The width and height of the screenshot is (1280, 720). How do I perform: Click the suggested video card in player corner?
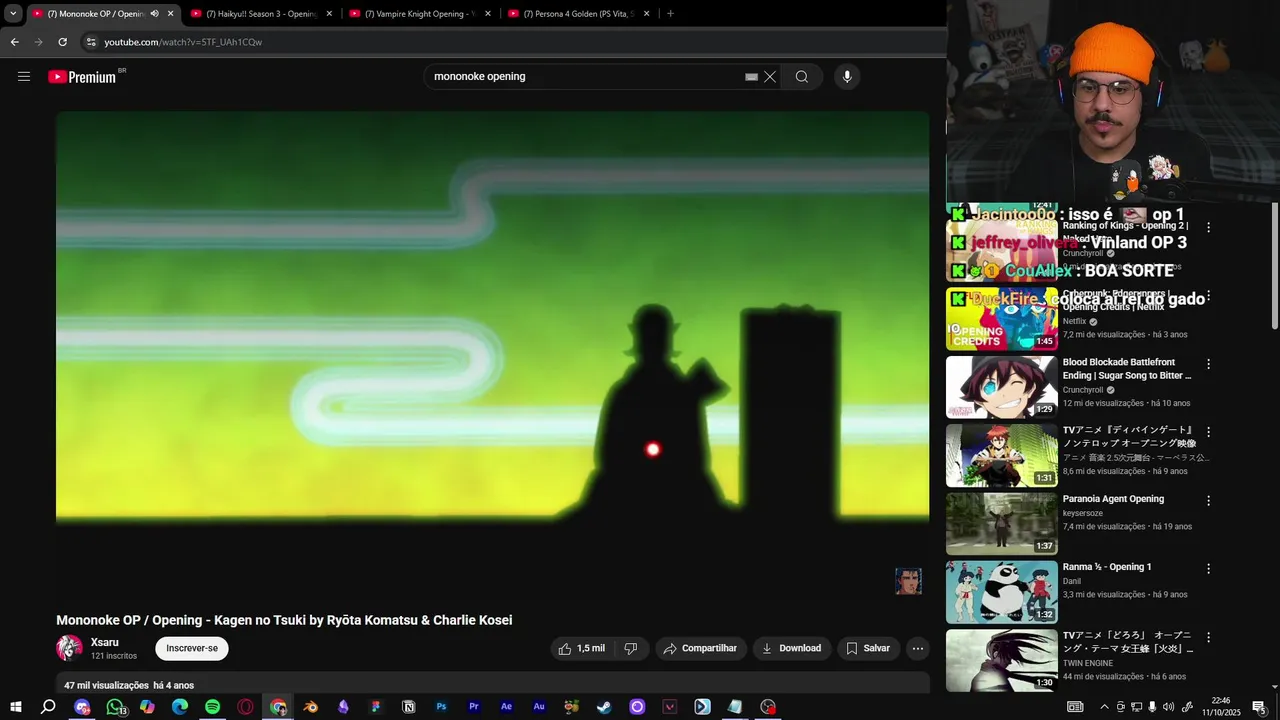click(x=908, y=581)
